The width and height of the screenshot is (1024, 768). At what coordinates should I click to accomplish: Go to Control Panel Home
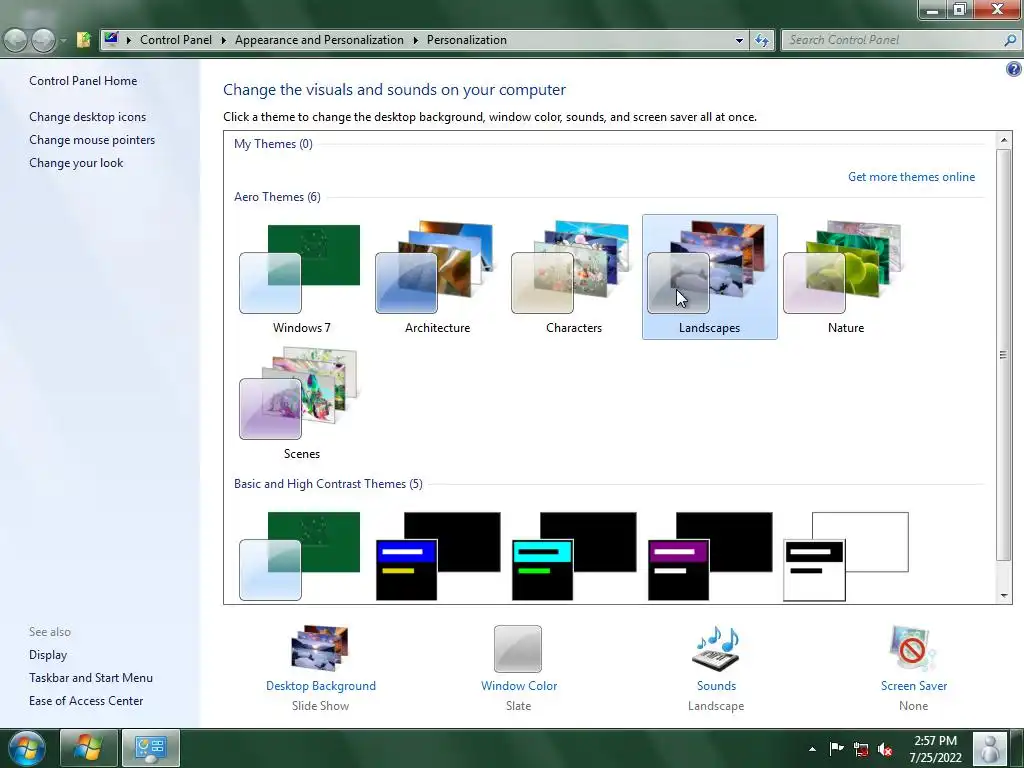click(x=83, y=81)
